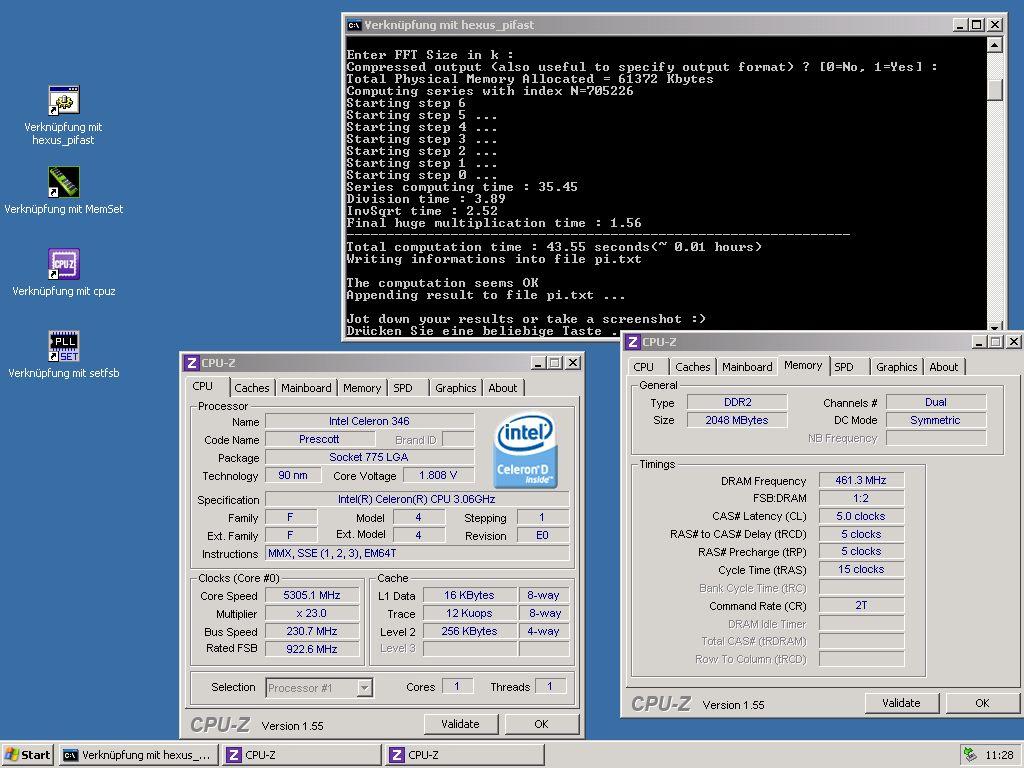Viewport: 1024px width, 768px height.
Task: Click the Intel Celeron 346 name field
Action: click(x=369, y=421)
